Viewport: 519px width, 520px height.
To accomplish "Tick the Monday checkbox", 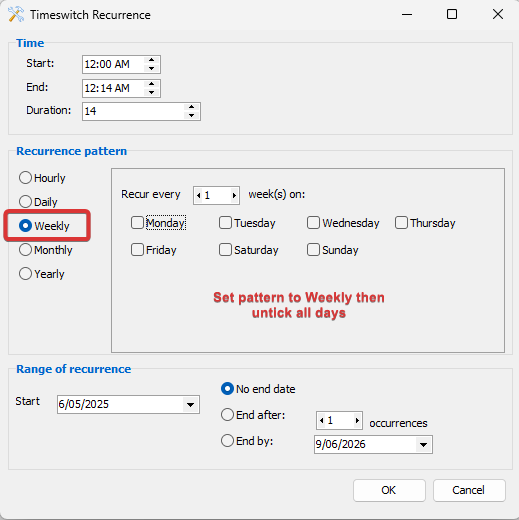I will (x=137, y=223).
